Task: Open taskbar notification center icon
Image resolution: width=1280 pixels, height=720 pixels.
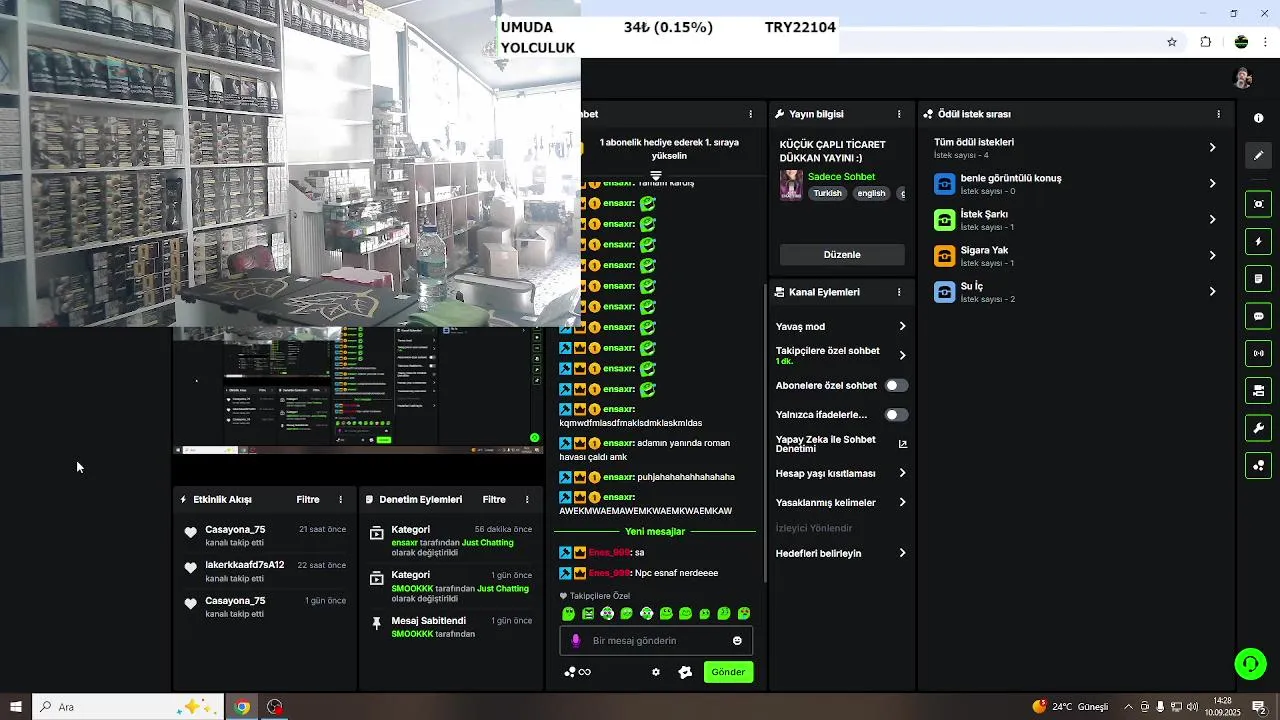Action: coord(1260,707)
